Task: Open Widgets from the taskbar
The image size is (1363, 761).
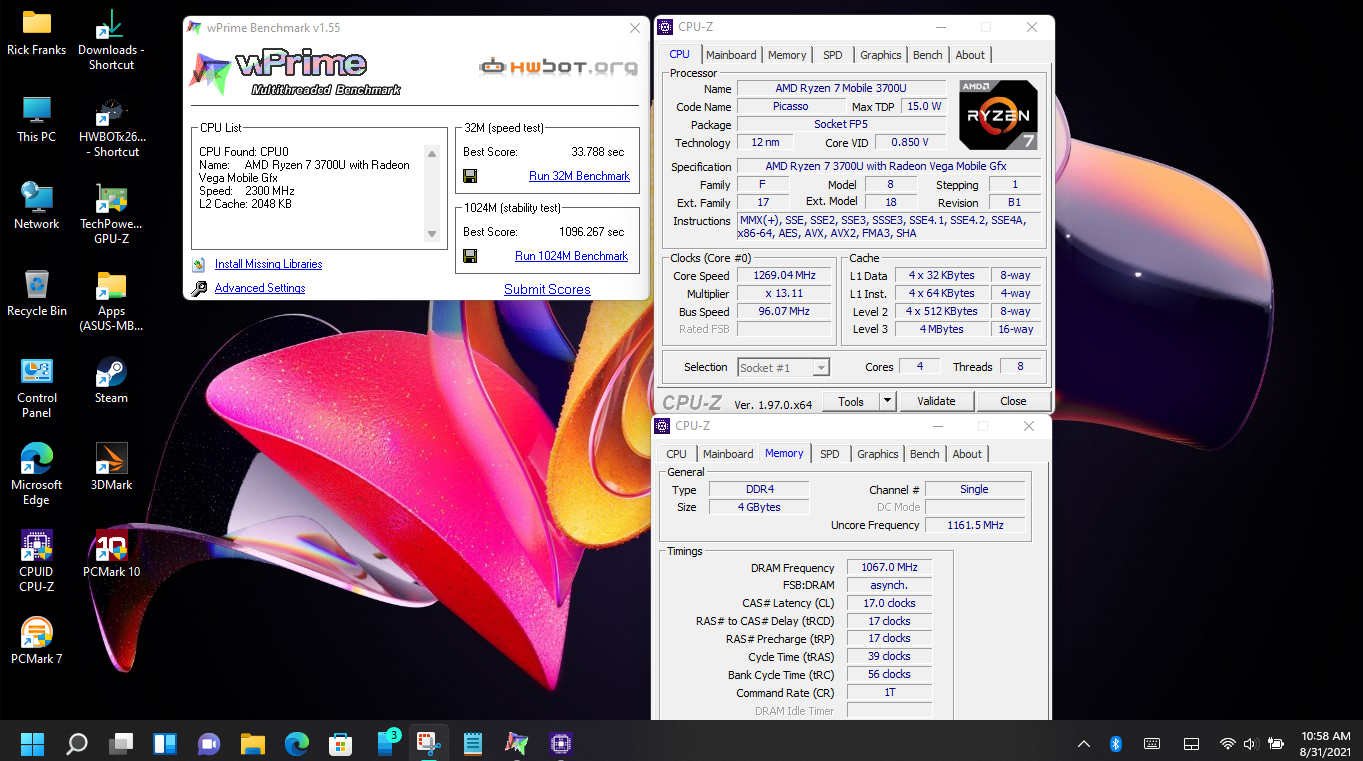Action: point(165,744)
